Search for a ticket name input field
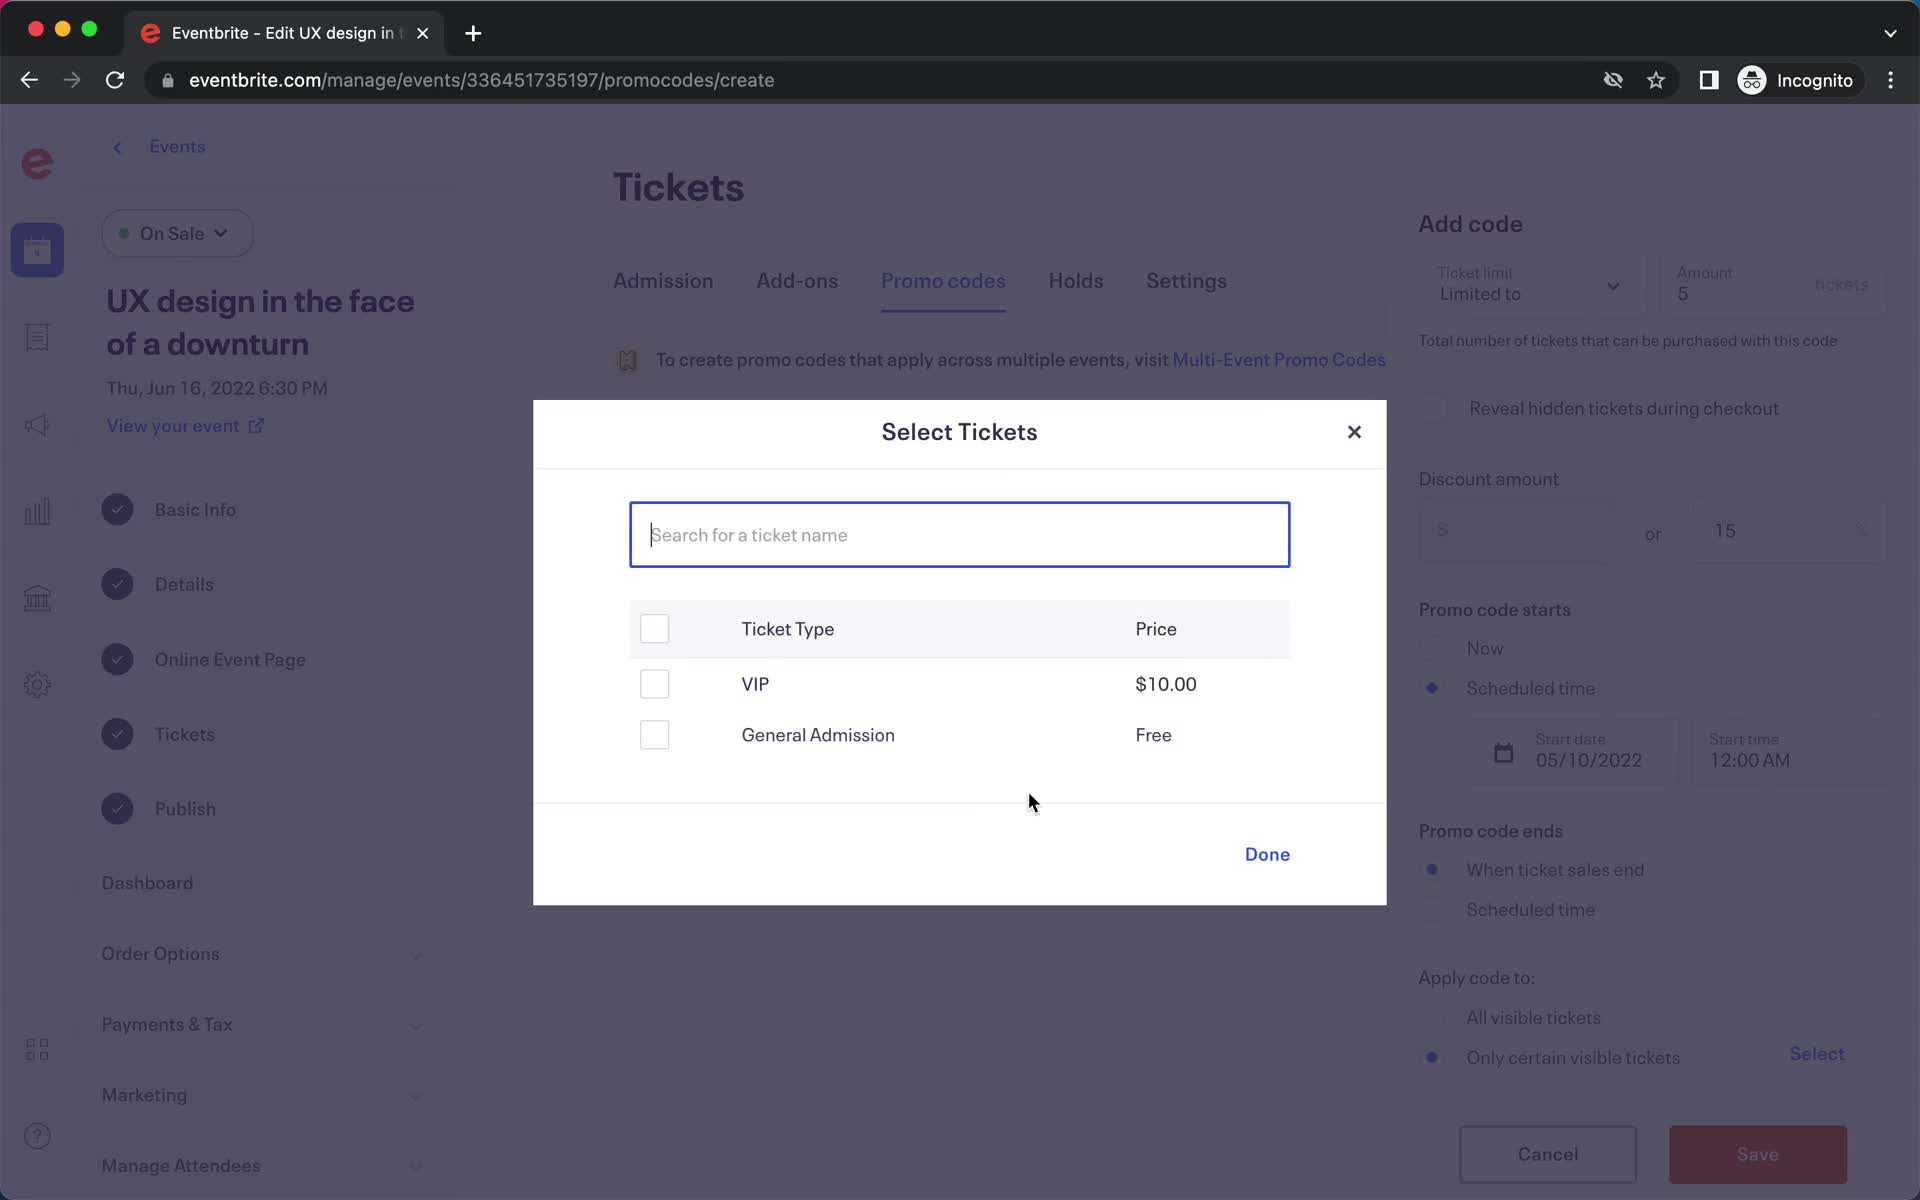The width and height of the screenshot is (1920, 1200). (959, 534)
